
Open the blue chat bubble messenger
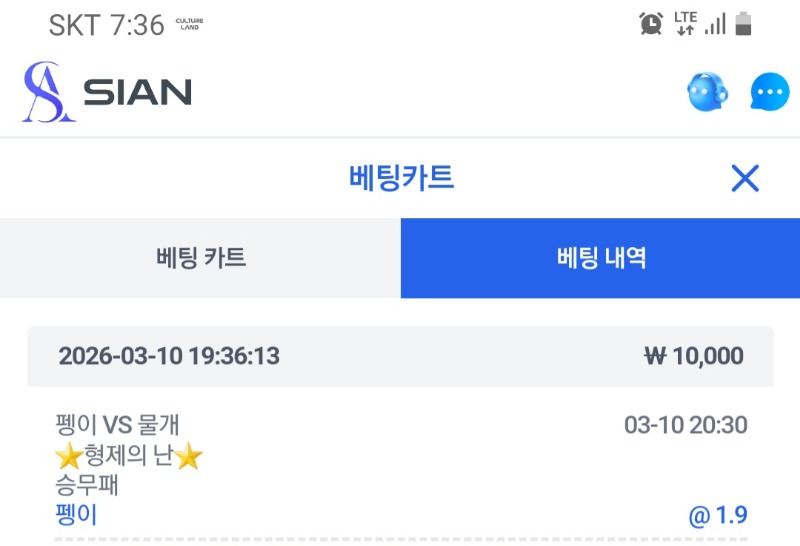point(768,94)
